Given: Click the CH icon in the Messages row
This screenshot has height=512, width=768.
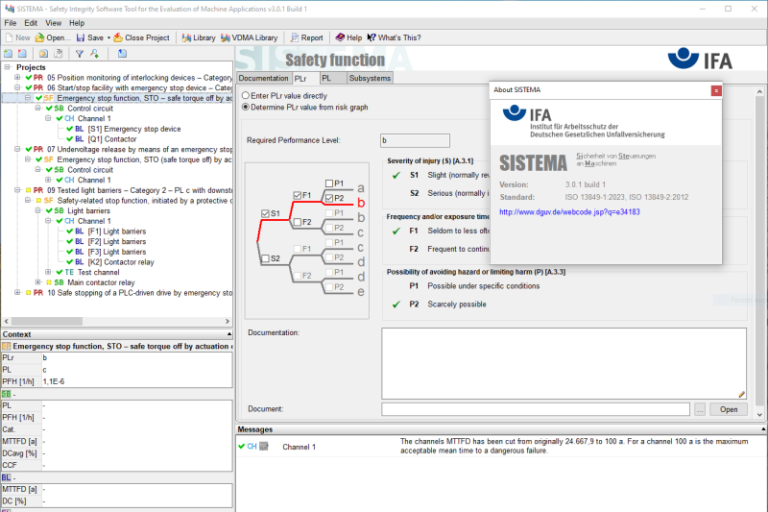Looking at the screenshot, I should coord(252,446).
